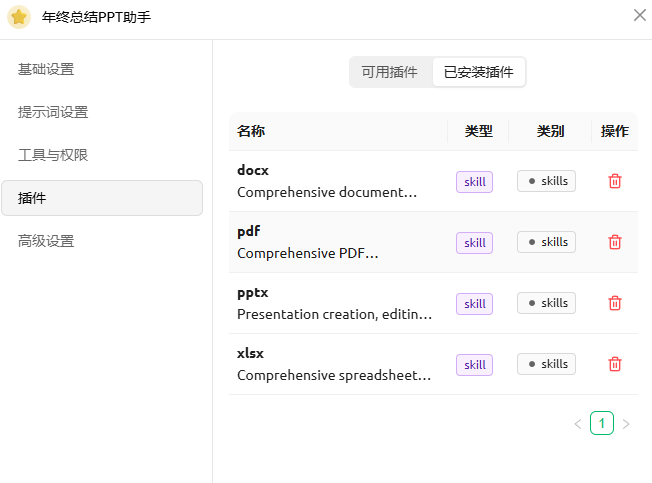652x483 pixels.
Task: Select 工具与权限 in the sidebar
Action: 53,155
